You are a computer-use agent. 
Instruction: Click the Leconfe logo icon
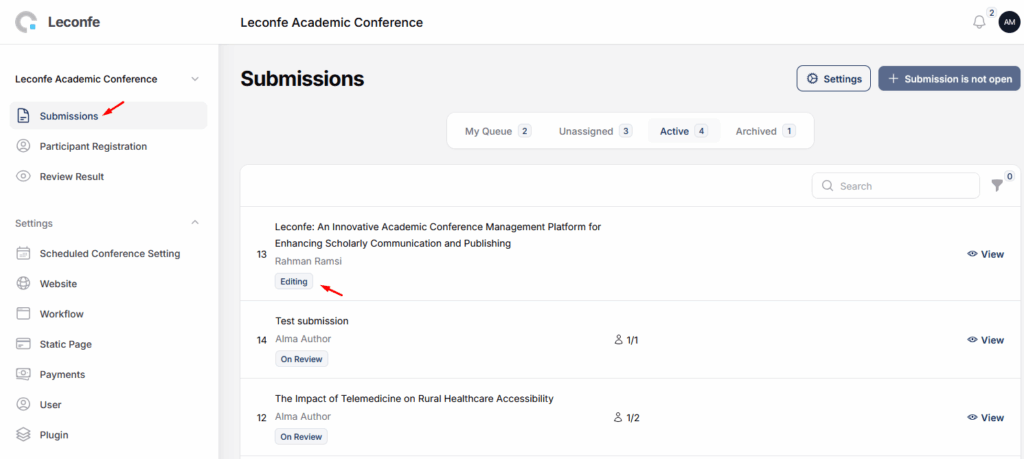25,22
